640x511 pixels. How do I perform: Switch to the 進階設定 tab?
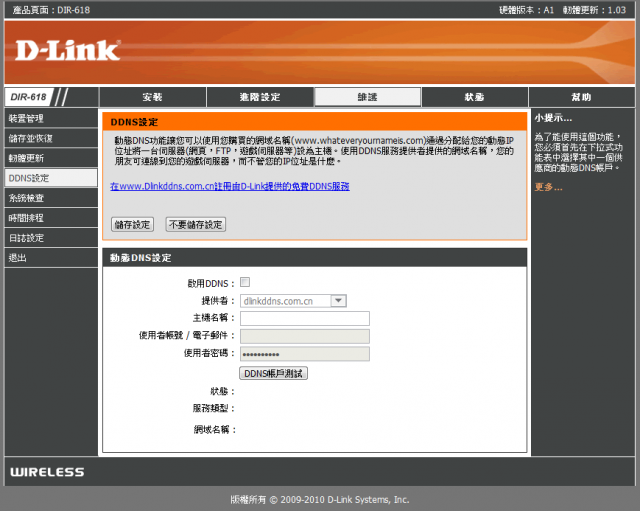tap(260, 97)
